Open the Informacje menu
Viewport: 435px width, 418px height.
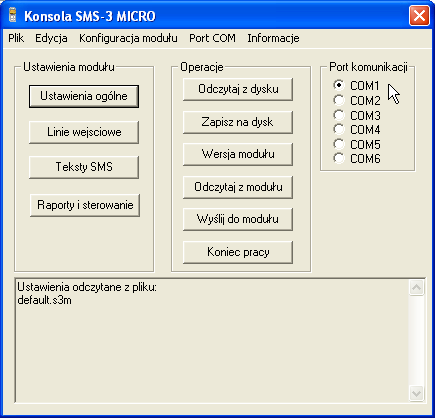(x=273, y=38)
